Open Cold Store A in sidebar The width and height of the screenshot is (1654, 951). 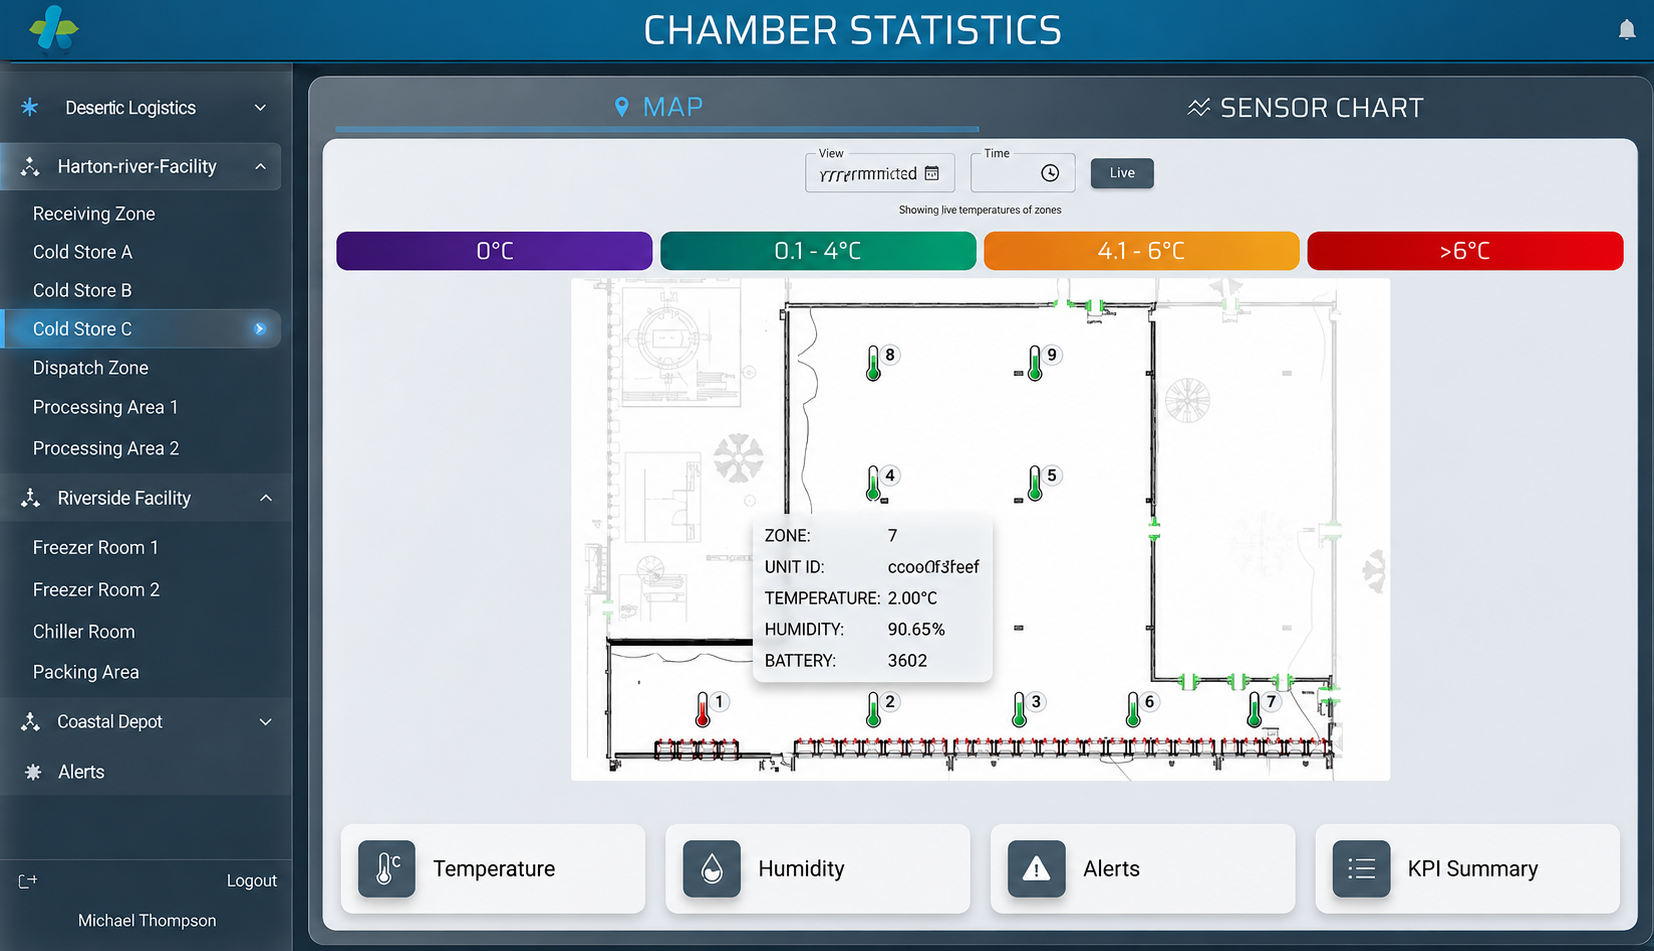pyautogui.click(x=83, y=252)
